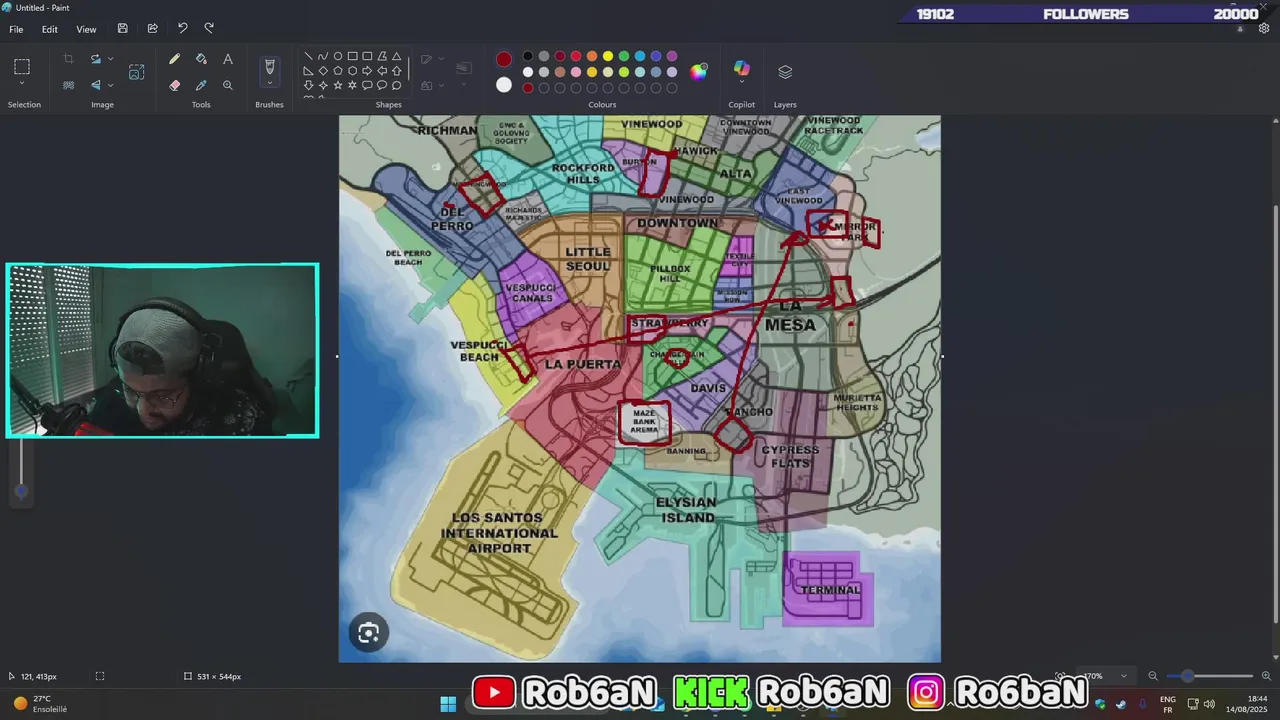Pick the Rectangle shape

[353, 57]
